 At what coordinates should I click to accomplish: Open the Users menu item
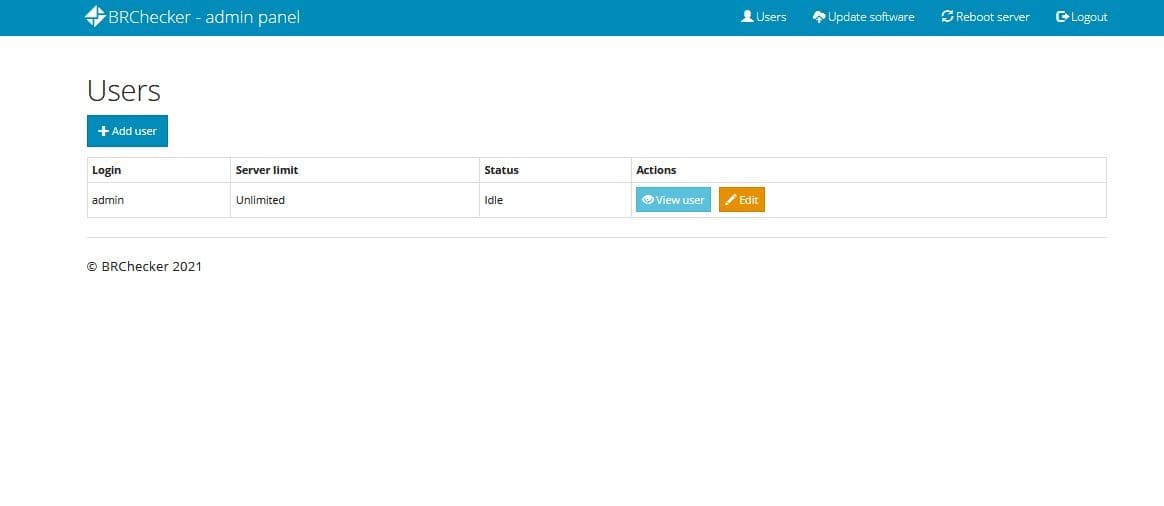pyautogui.click(x=763, y=16)
